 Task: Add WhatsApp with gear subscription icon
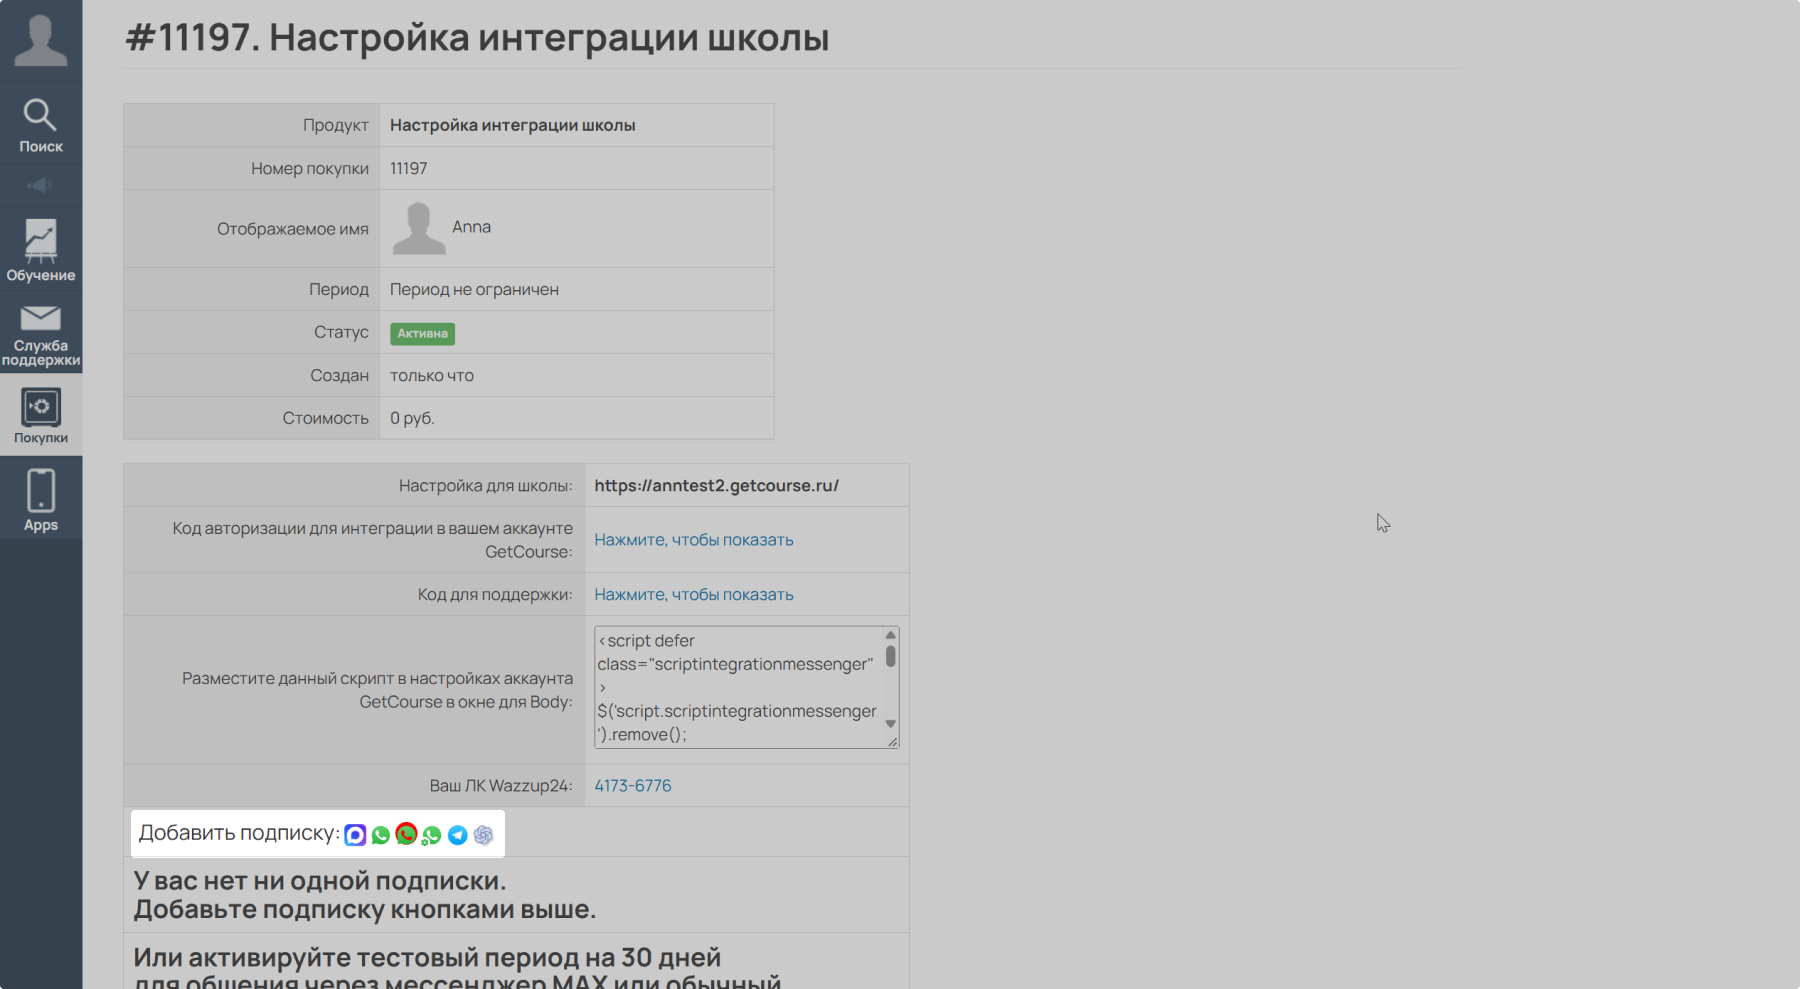[x=432, y=835]
